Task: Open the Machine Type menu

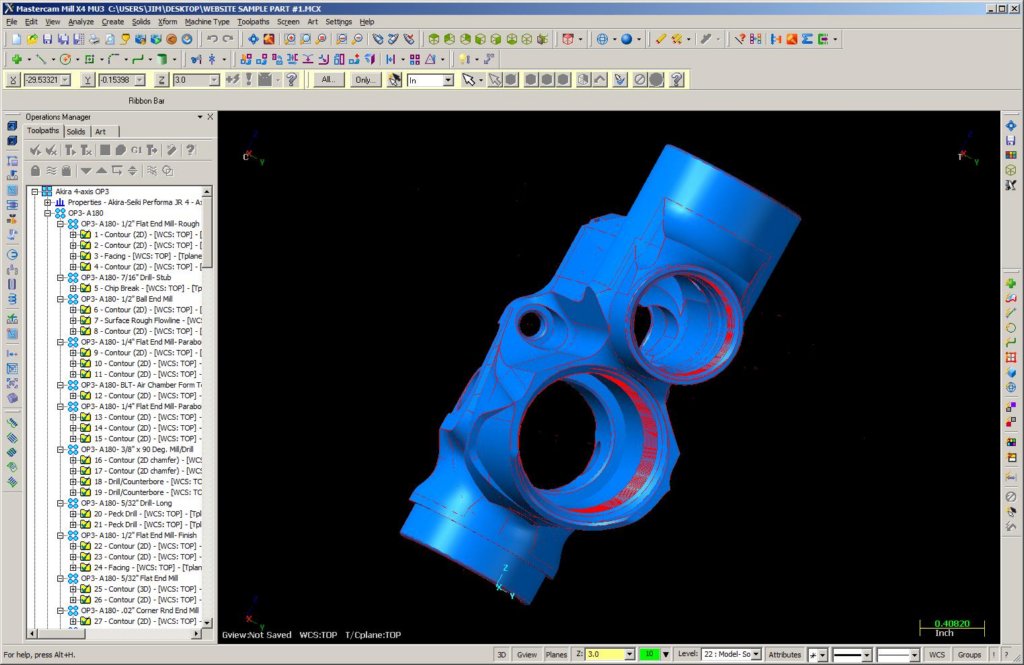Action: pos(207,22)
